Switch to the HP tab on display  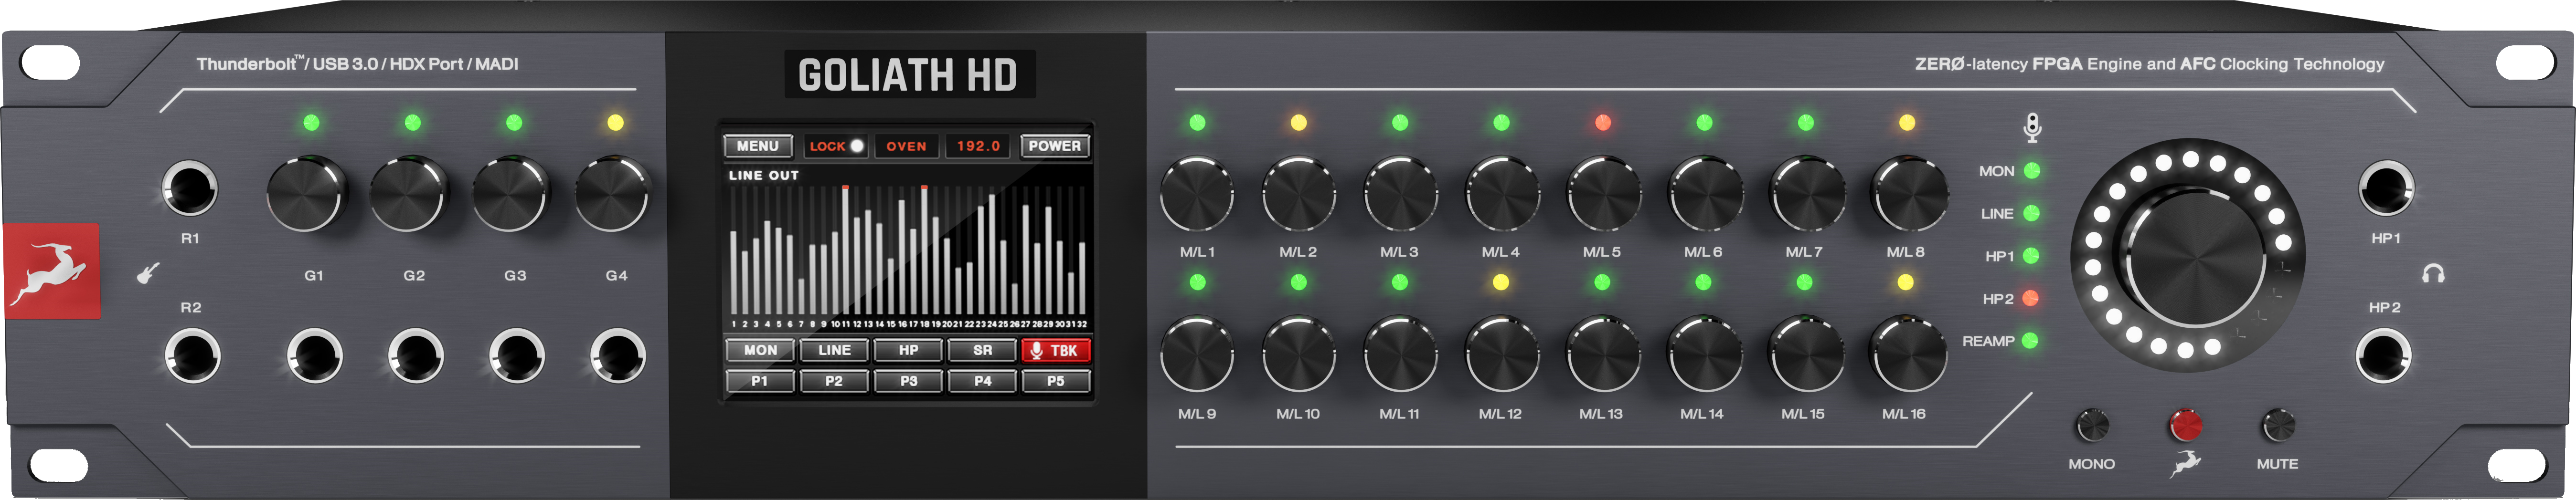(908, 350)
